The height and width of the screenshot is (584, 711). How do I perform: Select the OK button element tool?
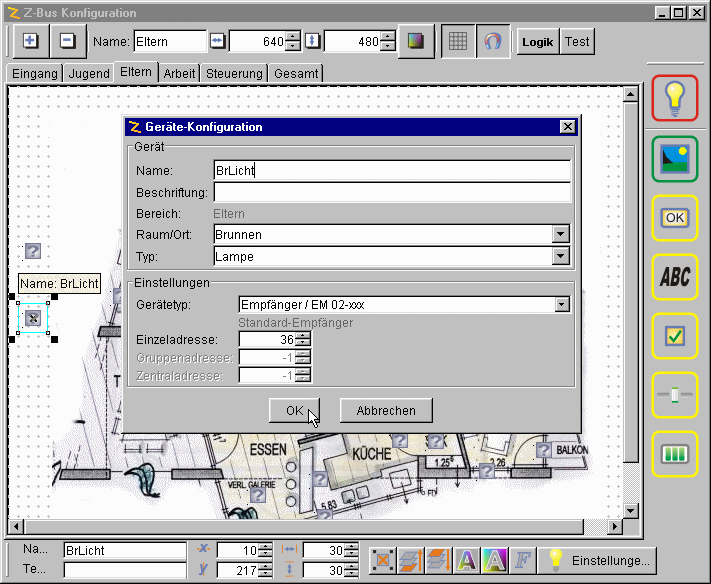675,217
